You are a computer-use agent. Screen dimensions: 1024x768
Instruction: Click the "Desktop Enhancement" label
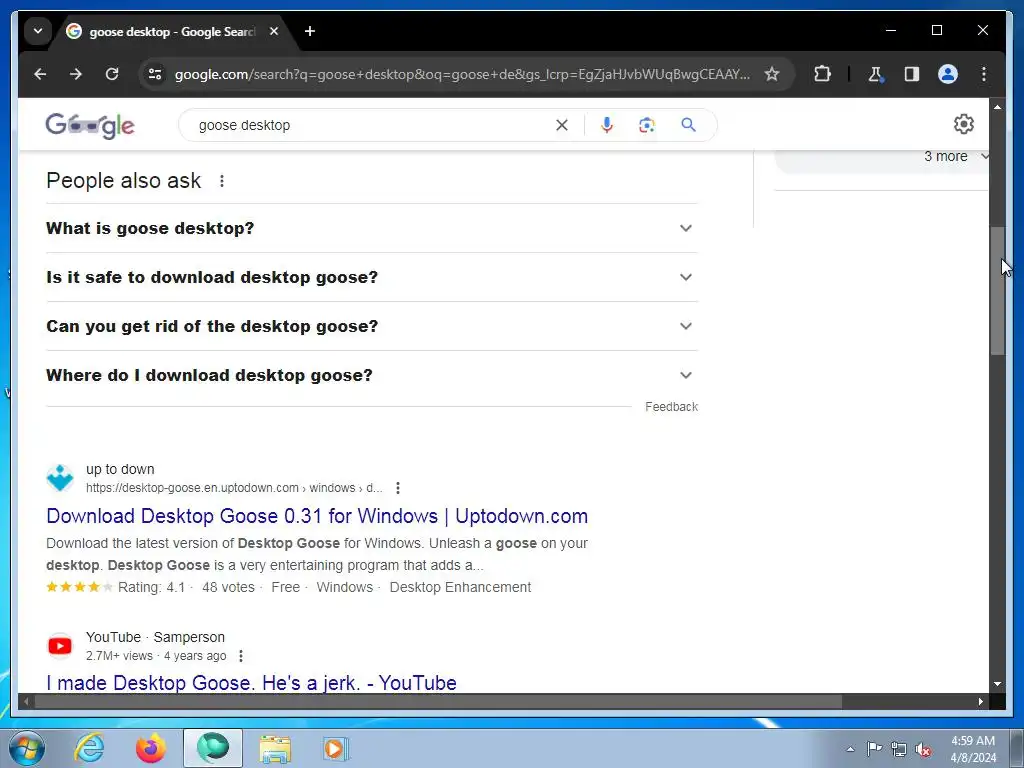[460, 587]
